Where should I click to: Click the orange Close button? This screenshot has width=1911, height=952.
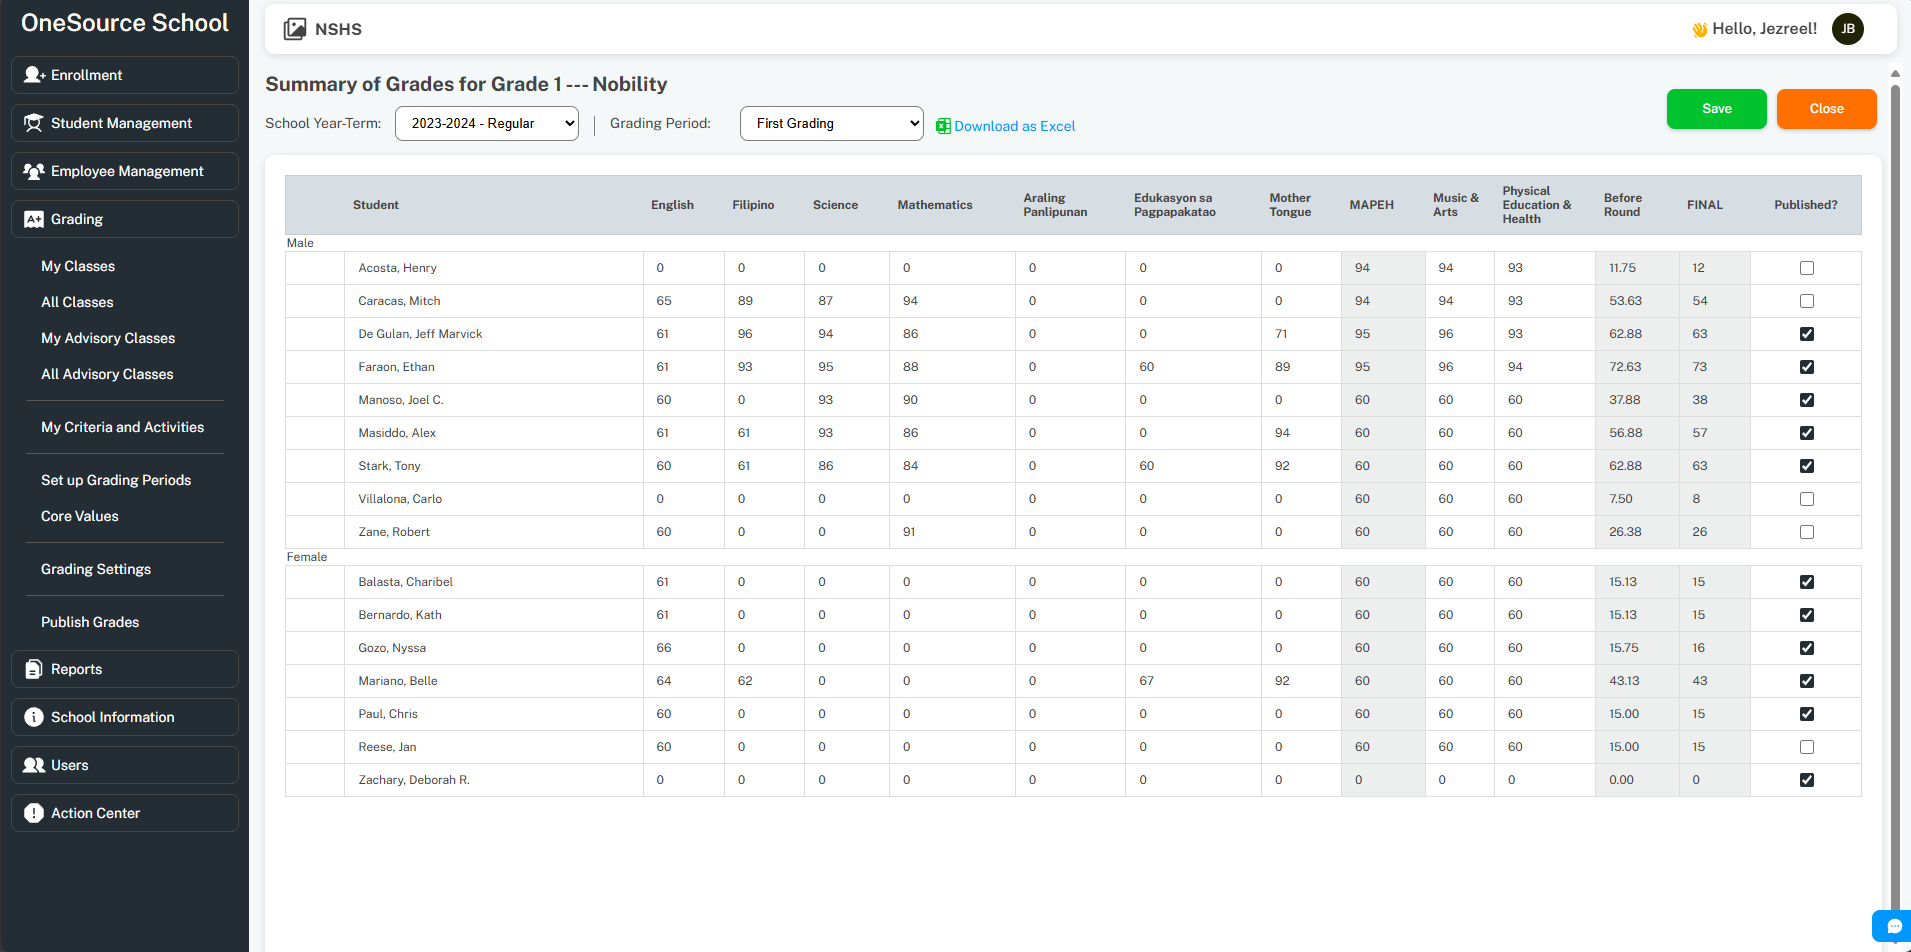(x=1827, y=109)
